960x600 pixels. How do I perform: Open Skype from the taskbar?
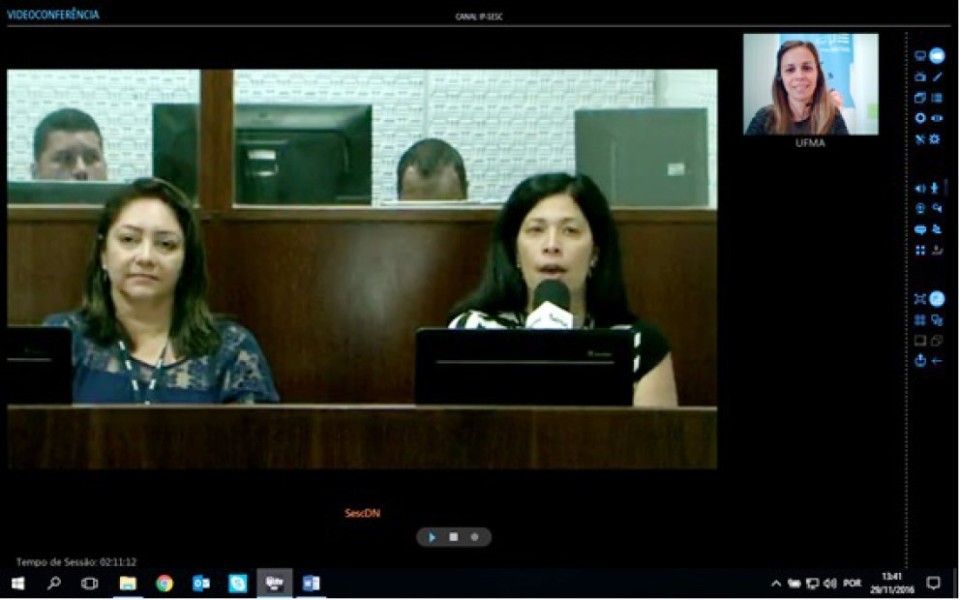pos(238,583)
